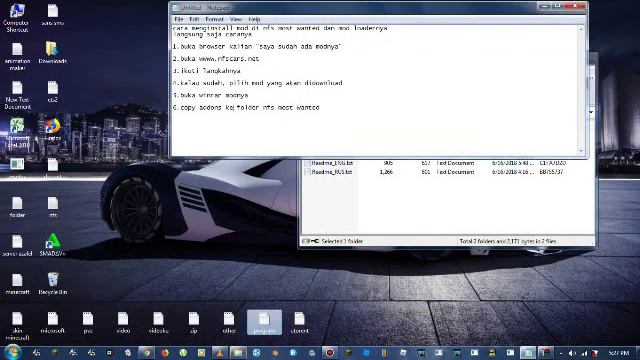Viewport: 640px width, 360px height.
Task: Select the videoku desktop icon
Action: (158, 322)
